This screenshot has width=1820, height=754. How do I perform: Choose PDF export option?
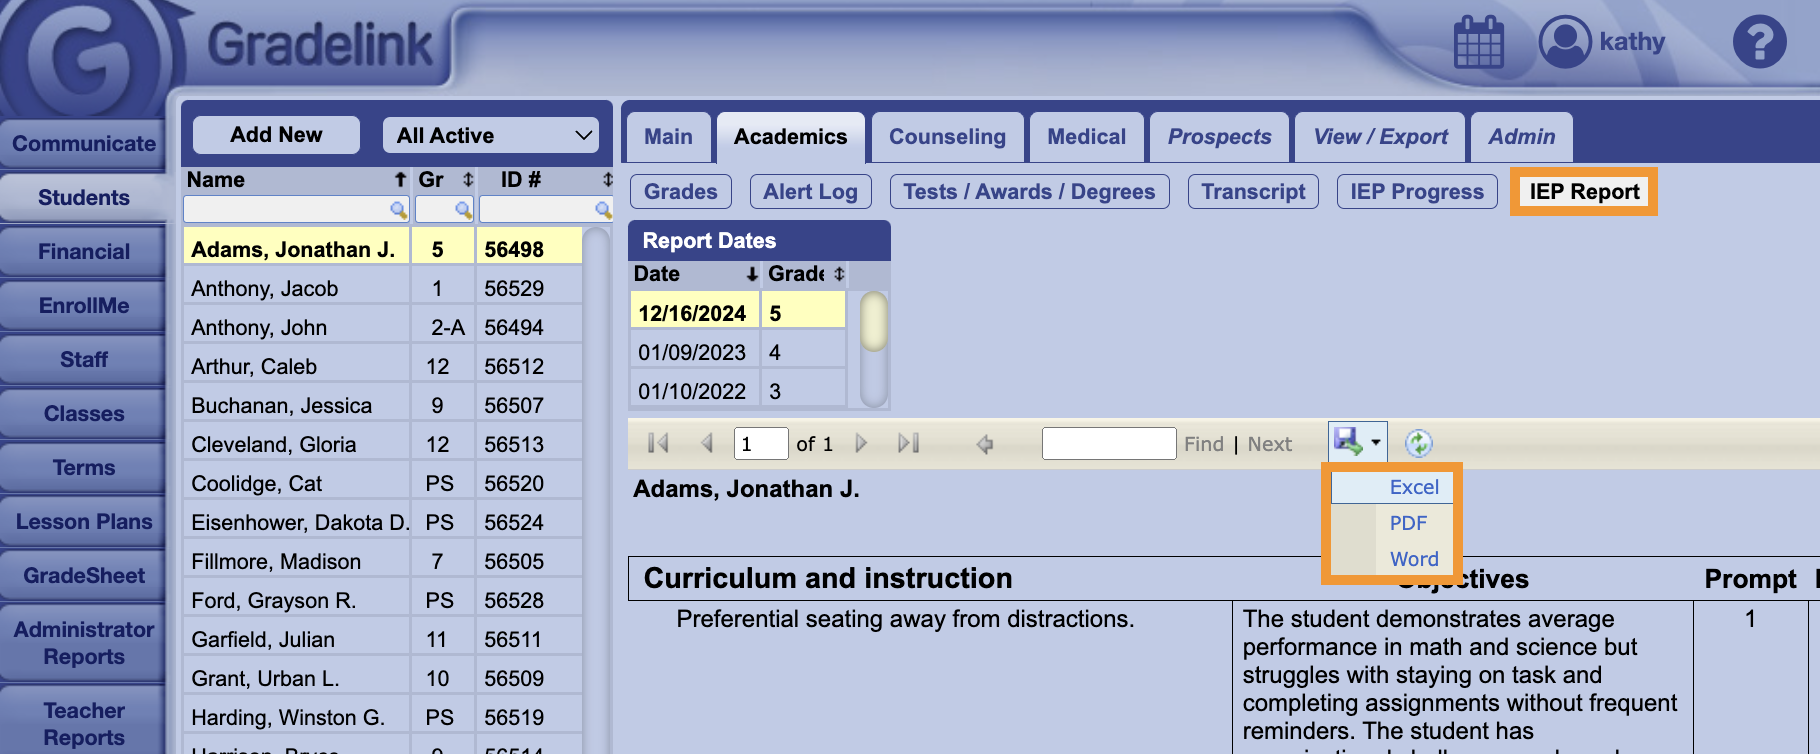coord(1408,523)
